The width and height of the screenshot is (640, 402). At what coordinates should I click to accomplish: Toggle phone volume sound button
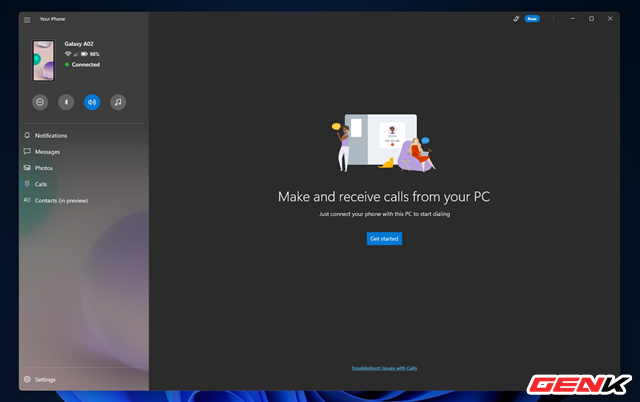(x=92, y=102)
